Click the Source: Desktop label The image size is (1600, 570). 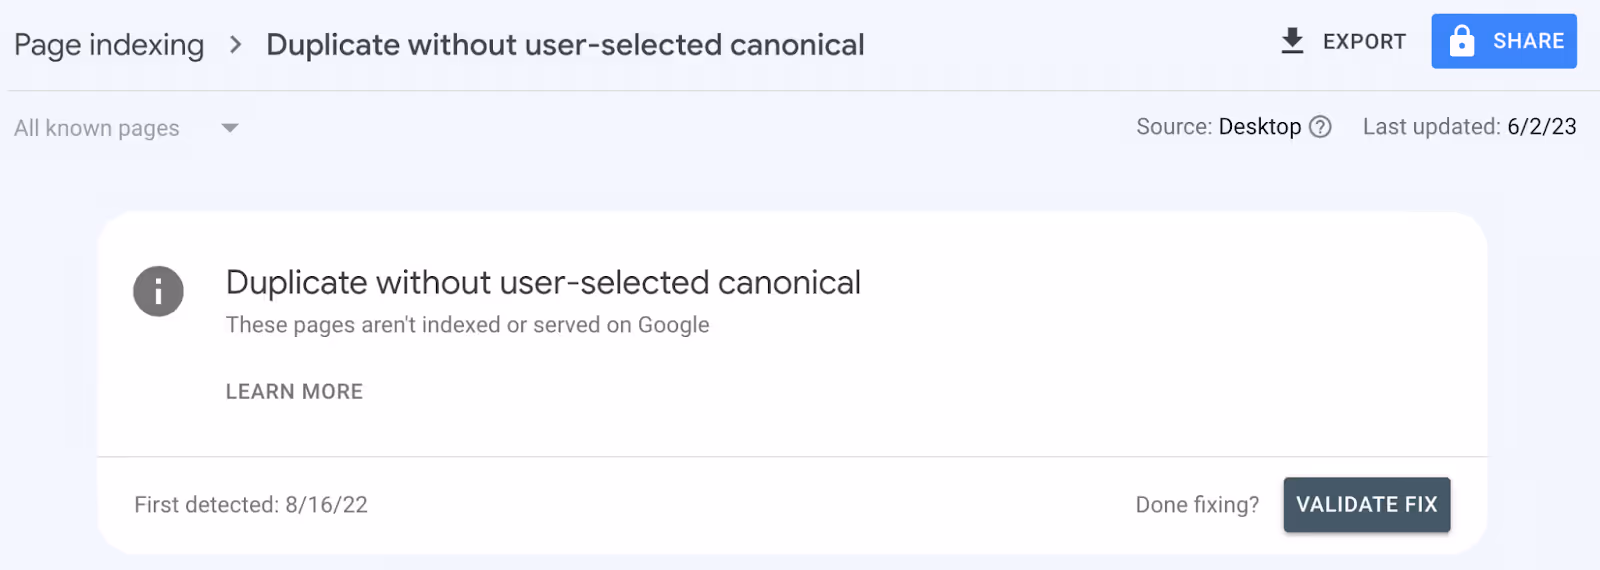tap(1219, 127)
